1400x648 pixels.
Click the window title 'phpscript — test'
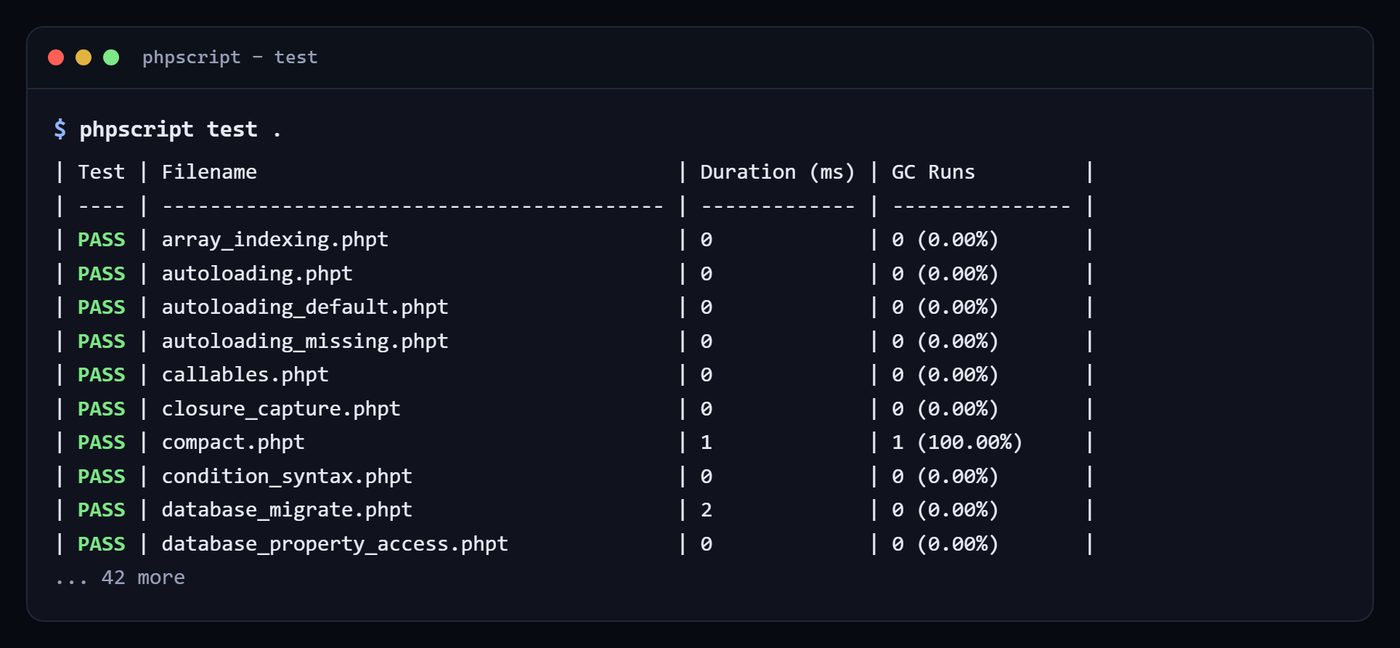230,57
